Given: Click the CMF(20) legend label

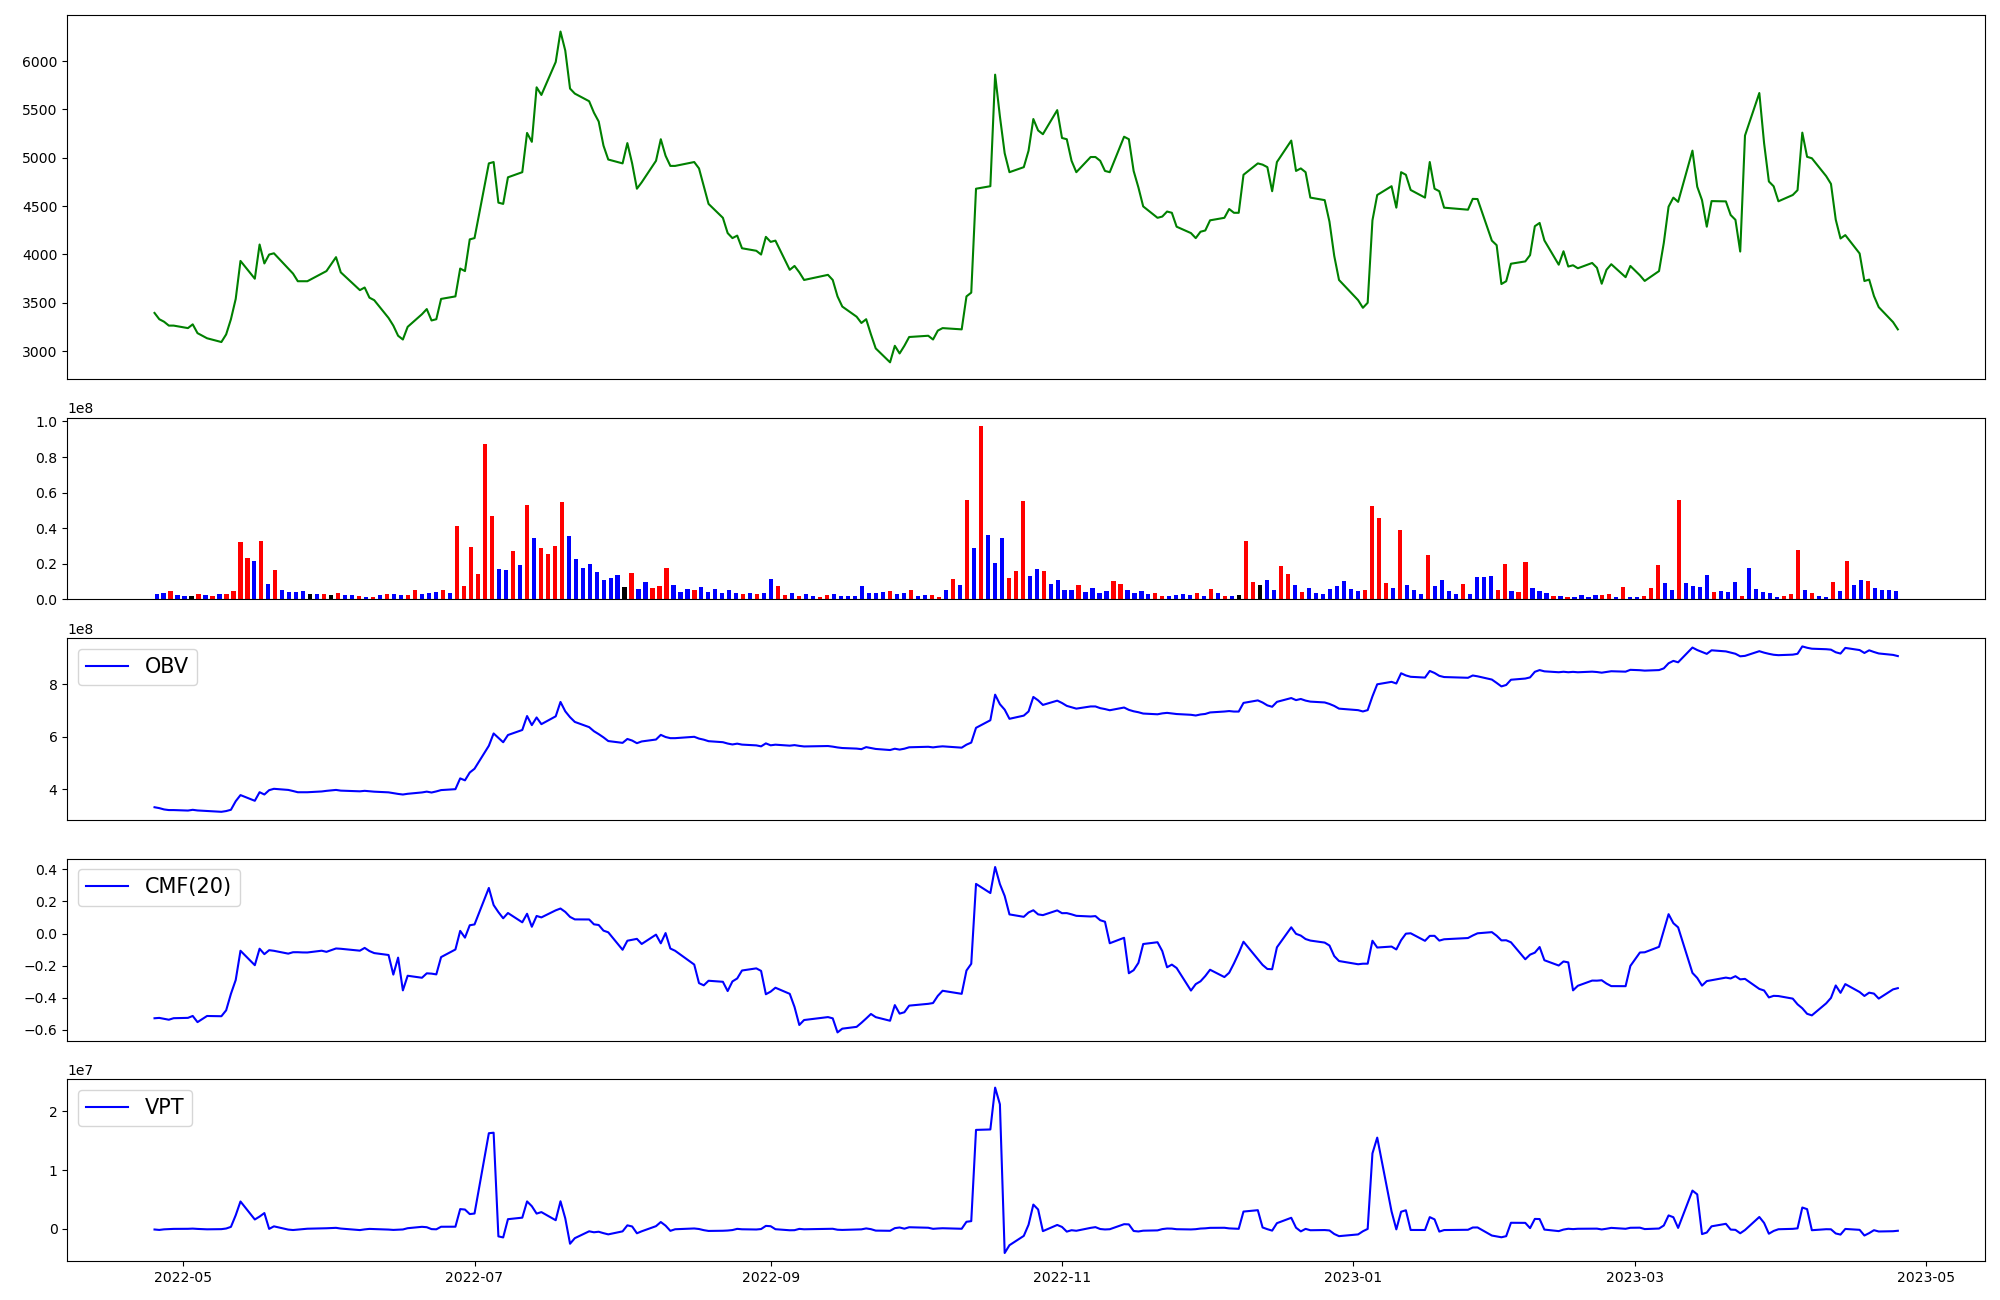Looking at the screenshot, I should (x=188, y=886).
